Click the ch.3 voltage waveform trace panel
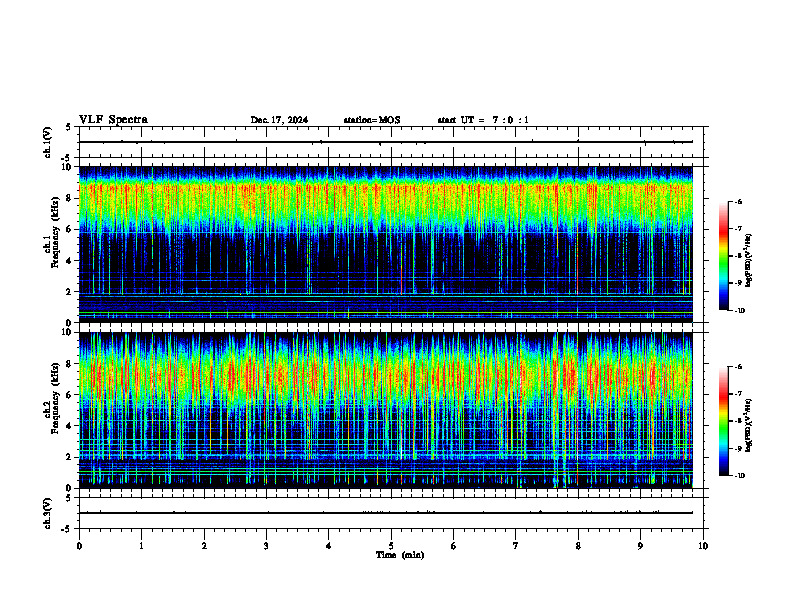Screen dimensions: 792x612 pyautogui.click(x=391, y=513)
